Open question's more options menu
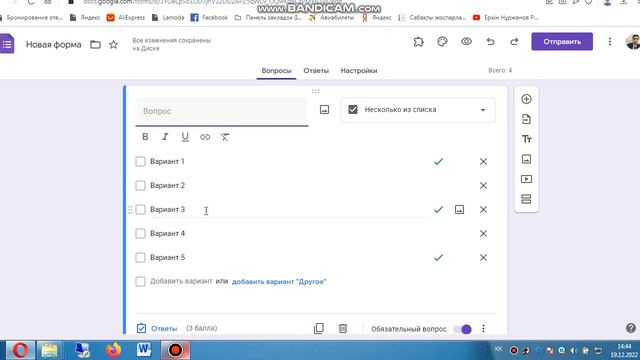Screen dimensions: 640x360 (483, 329)
